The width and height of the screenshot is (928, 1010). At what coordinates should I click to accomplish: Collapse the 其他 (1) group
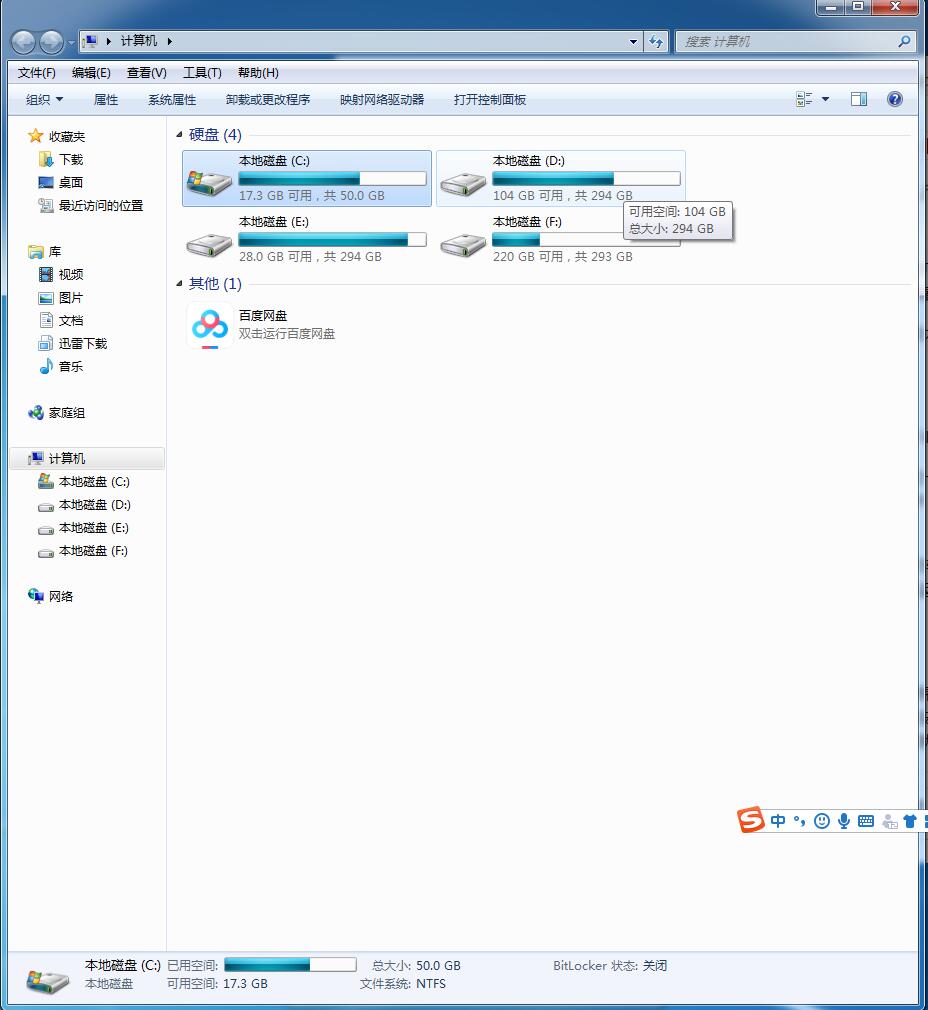tap(179, 283)
